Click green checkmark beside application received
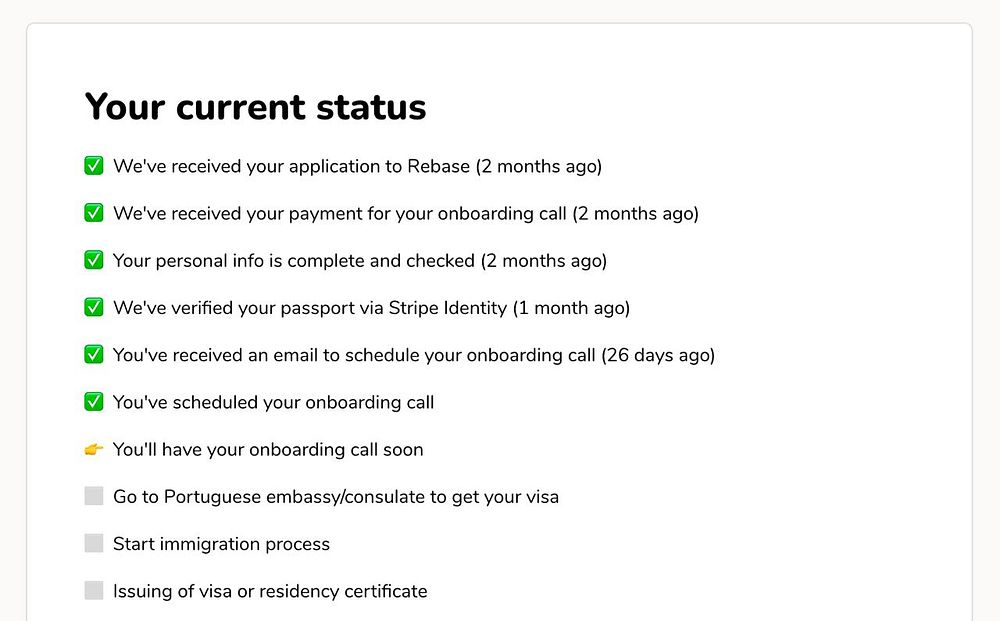Screen dimensions: 1000x621 pyautogui.click(x=94, y=166)
